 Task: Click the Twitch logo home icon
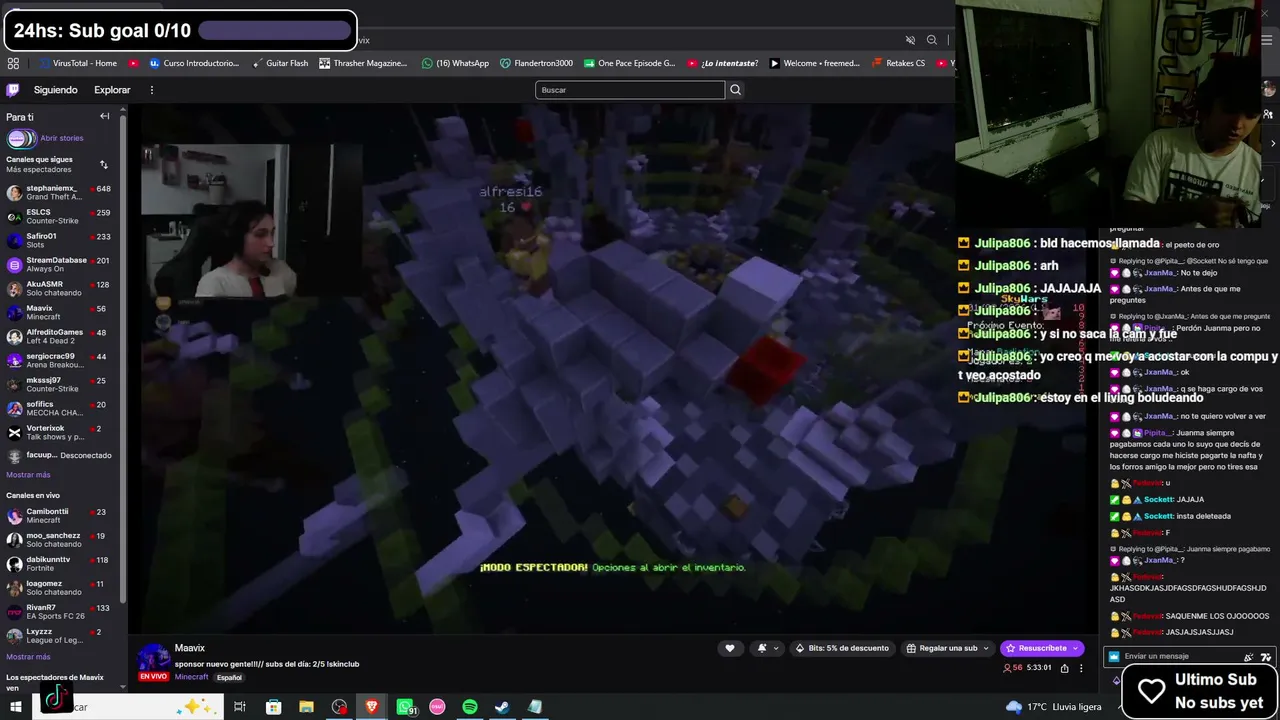pyautogui.click(x=13, y=90)
